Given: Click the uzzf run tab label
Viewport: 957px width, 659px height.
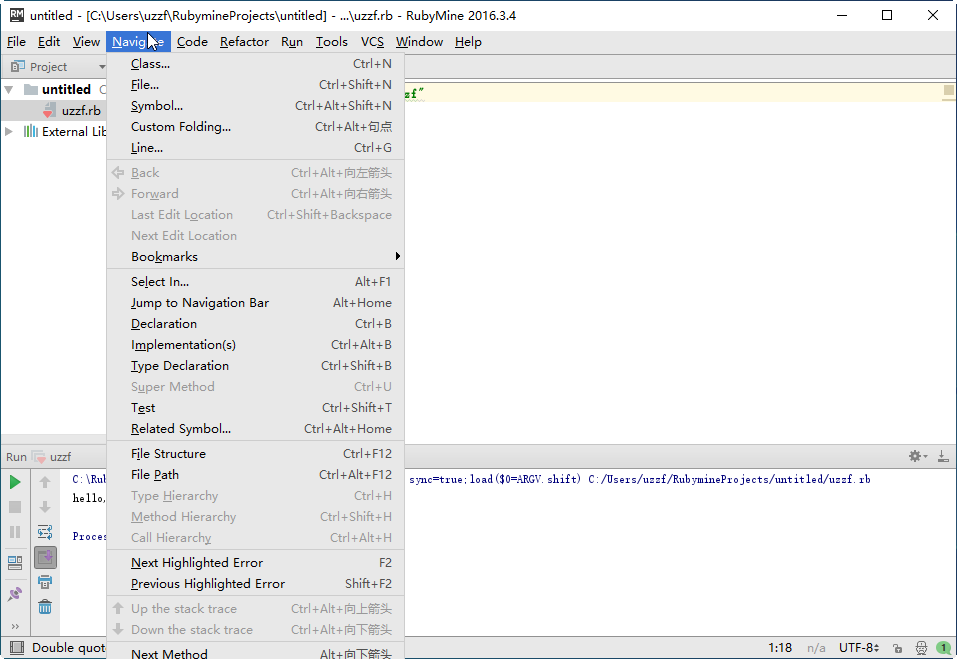Looking at the screenshot, I should (x=60, y=456).
